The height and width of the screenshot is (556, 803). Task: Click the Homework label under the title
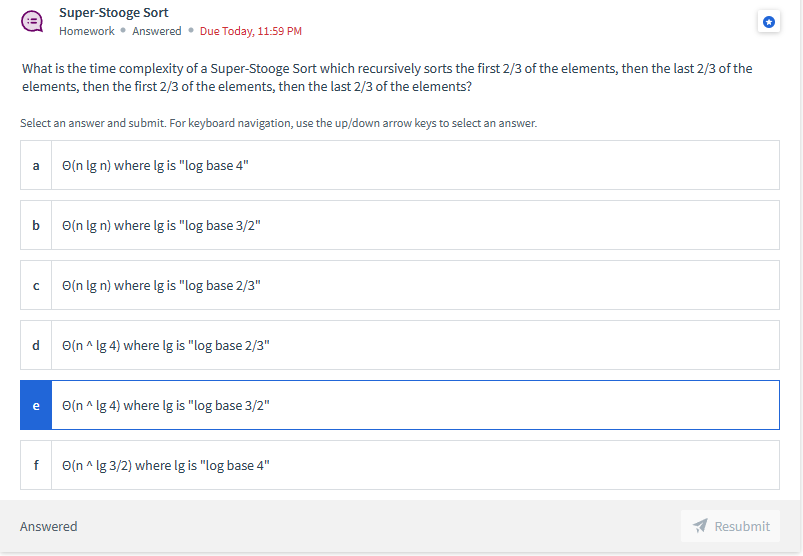coord(87,31)
